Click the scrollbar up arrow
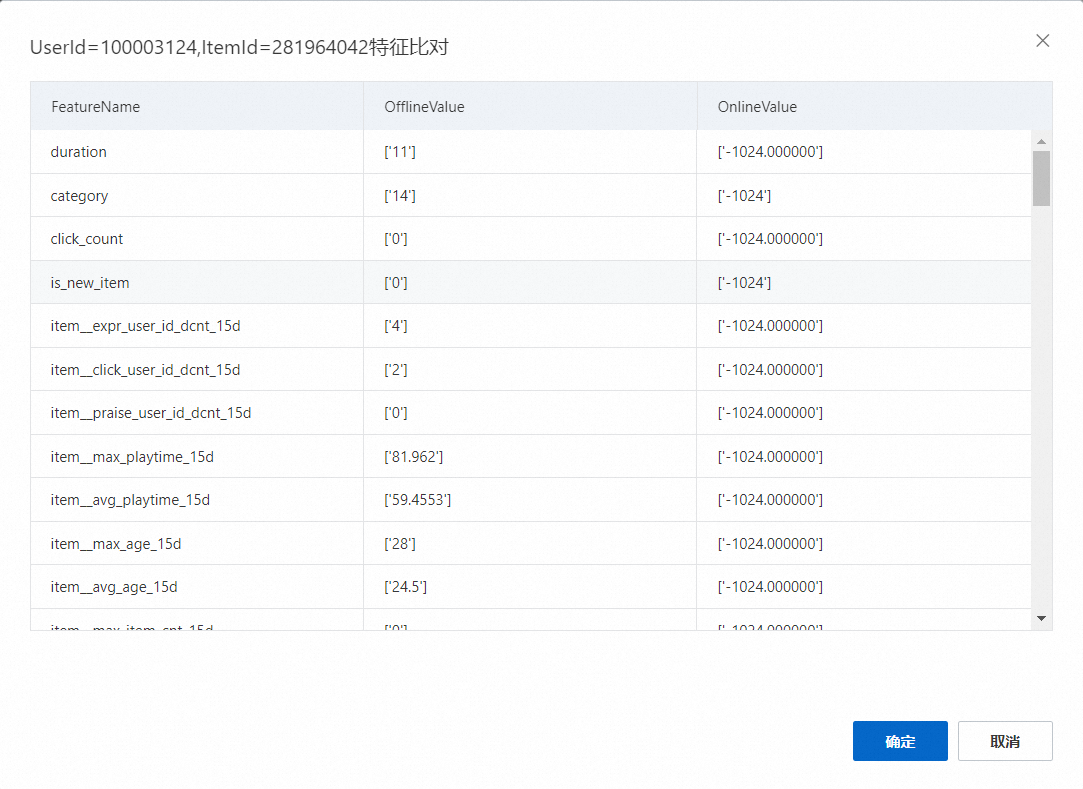 (1042, 141)
